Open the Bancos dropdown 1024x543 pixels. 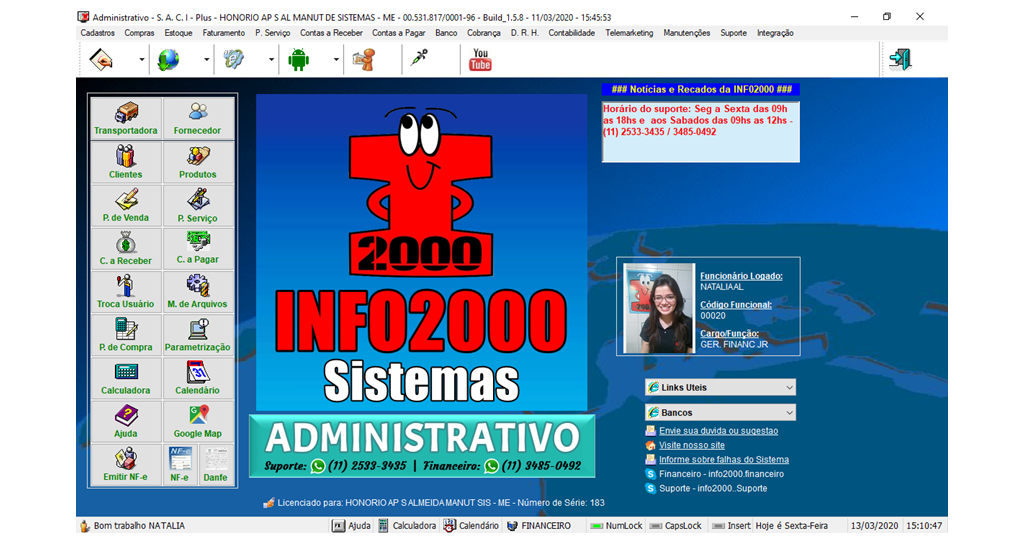click(720, 412)
